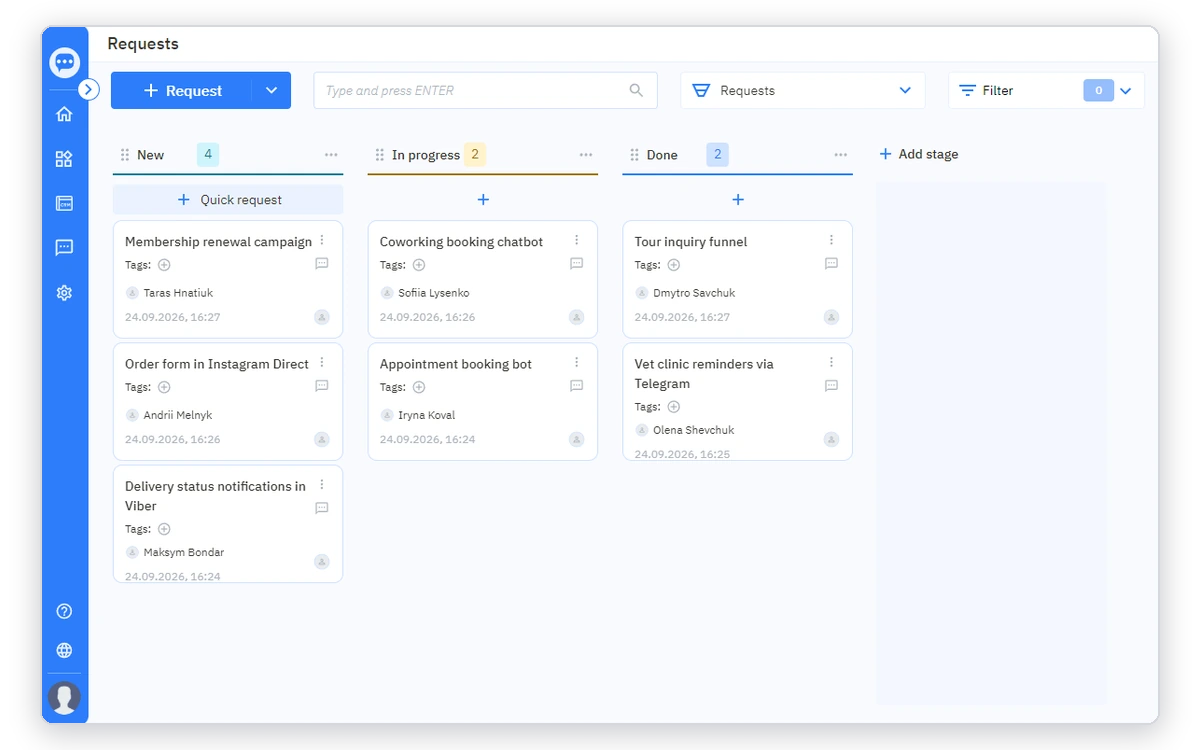Screen dimensions: 1200x750
Task: Select contact Taras Hnatiuk
Action: (x=178, y=293)
